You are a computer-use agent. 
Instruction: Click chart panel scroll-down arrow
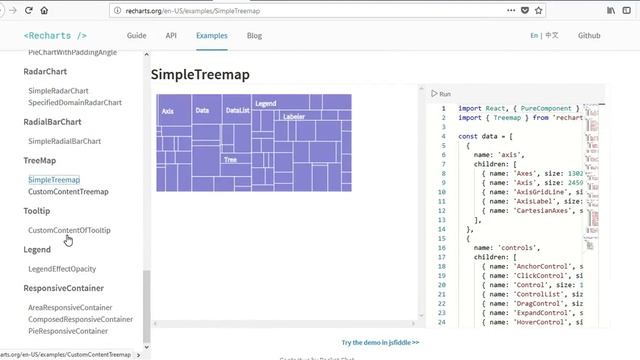coord(422,316)
